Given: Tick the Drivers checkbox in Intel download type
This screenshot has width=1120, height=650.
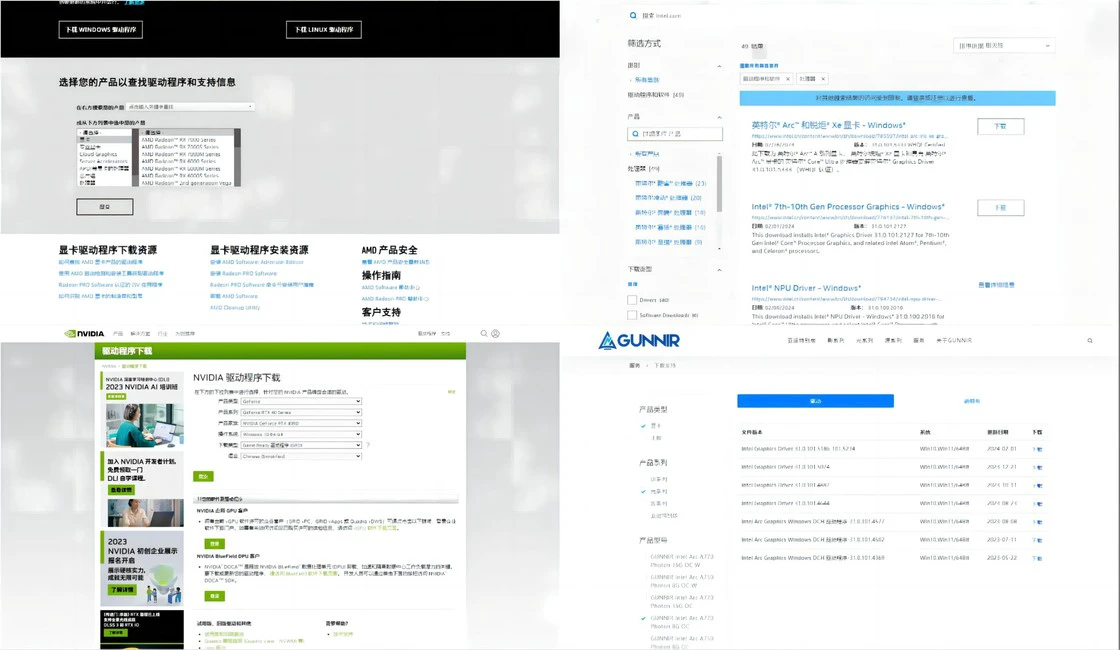Looking at the screenshot, I should pyautogui.click(x=632, y=300).
